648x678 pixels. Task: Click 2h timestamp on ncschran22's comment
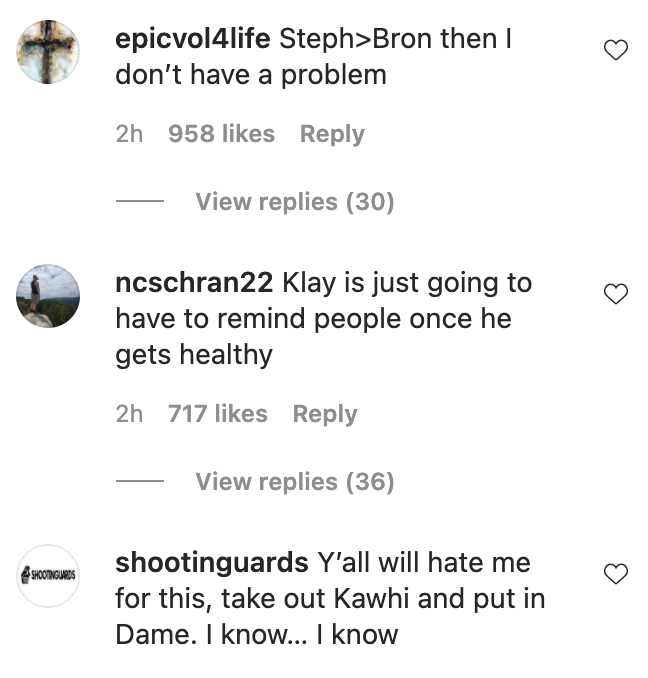click(x=129, y=414)
